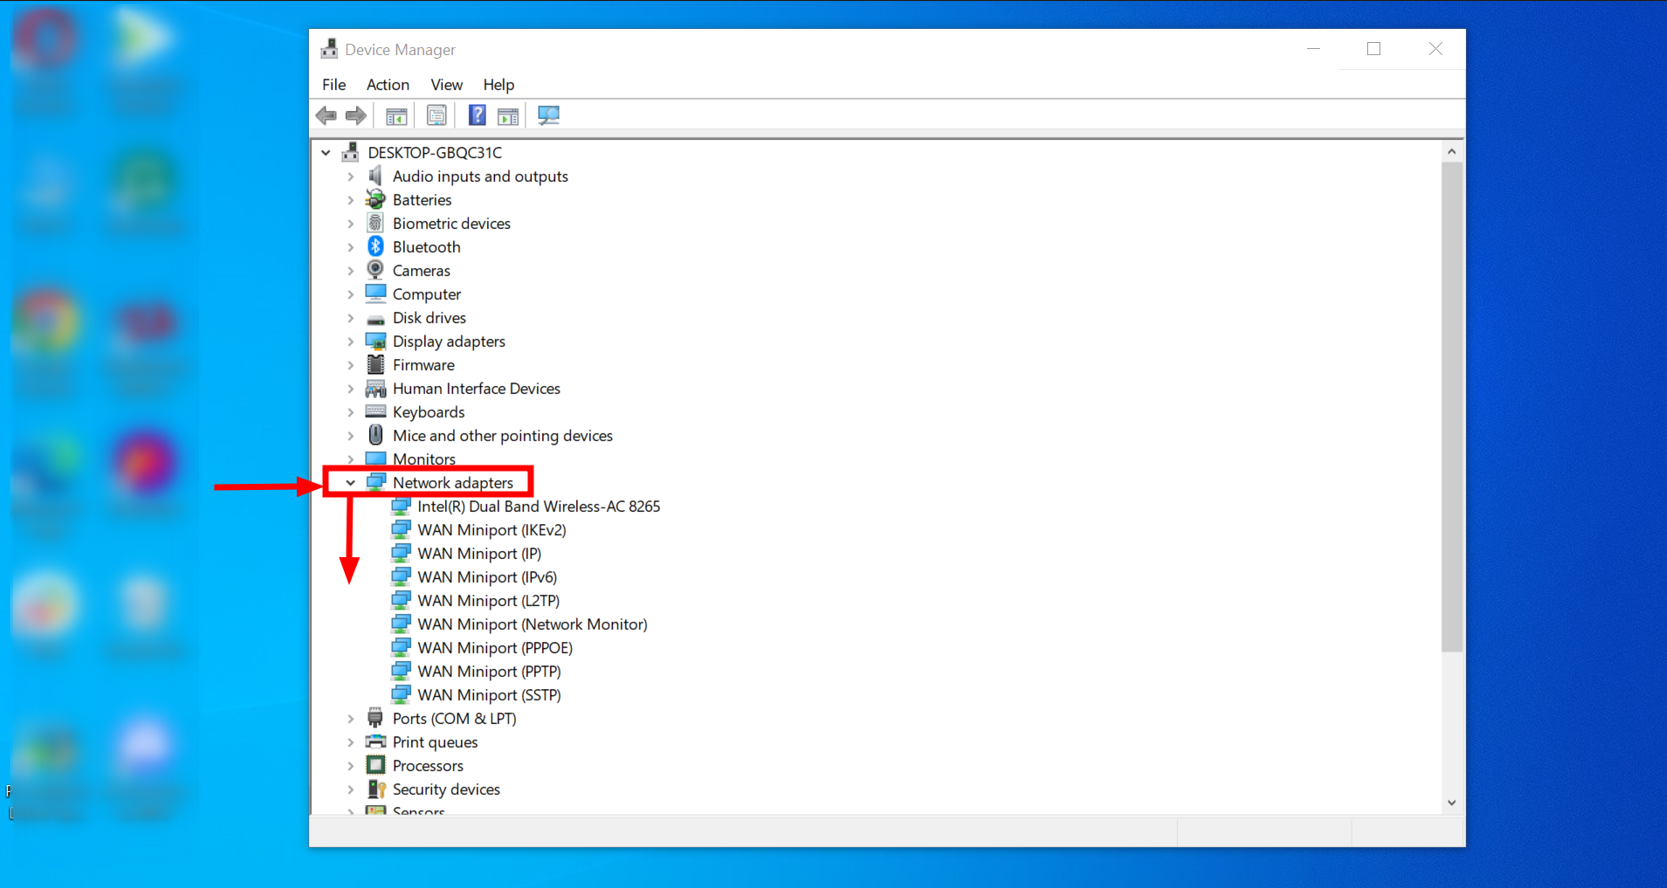Expand the Audio inputs and outputs chevron
The width and height of the screenshot is (1667, 888).
[x=350, y=176]
